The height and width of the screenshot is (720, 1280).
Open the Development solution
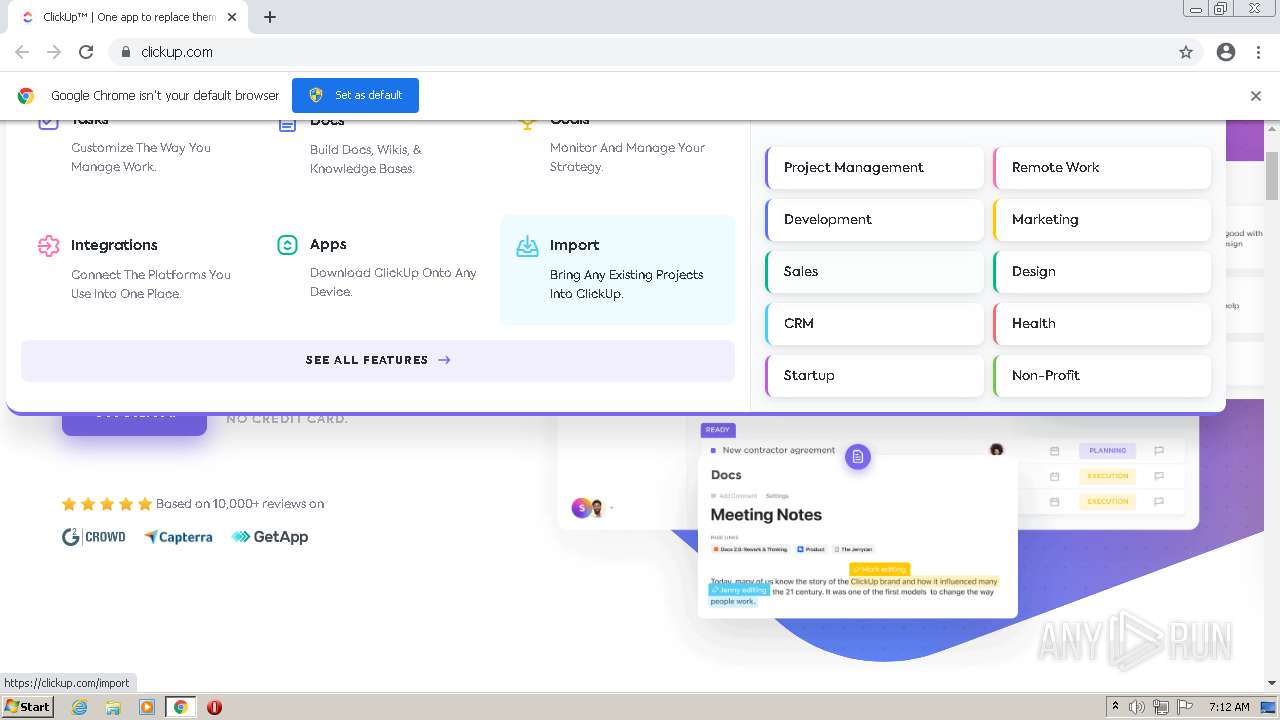click(875, 219)
